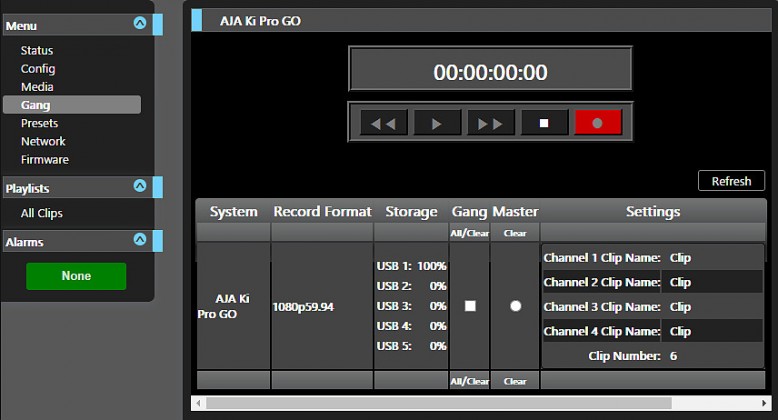Click the USB 4: 0% storage entry
This screenshot has height=420, width=778.
click(x=411, y=326)
